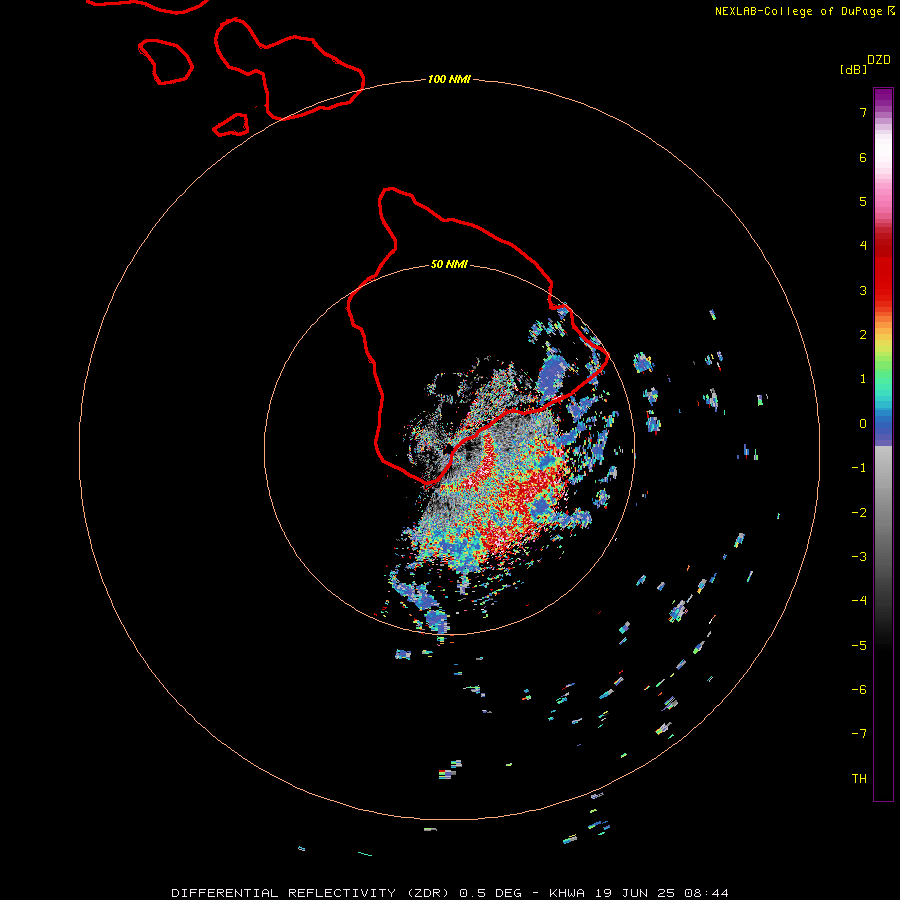Click the -2 value on color scale
Image resolution: width=900 pixels, height=900 pixels.
(x=859, y=513)
